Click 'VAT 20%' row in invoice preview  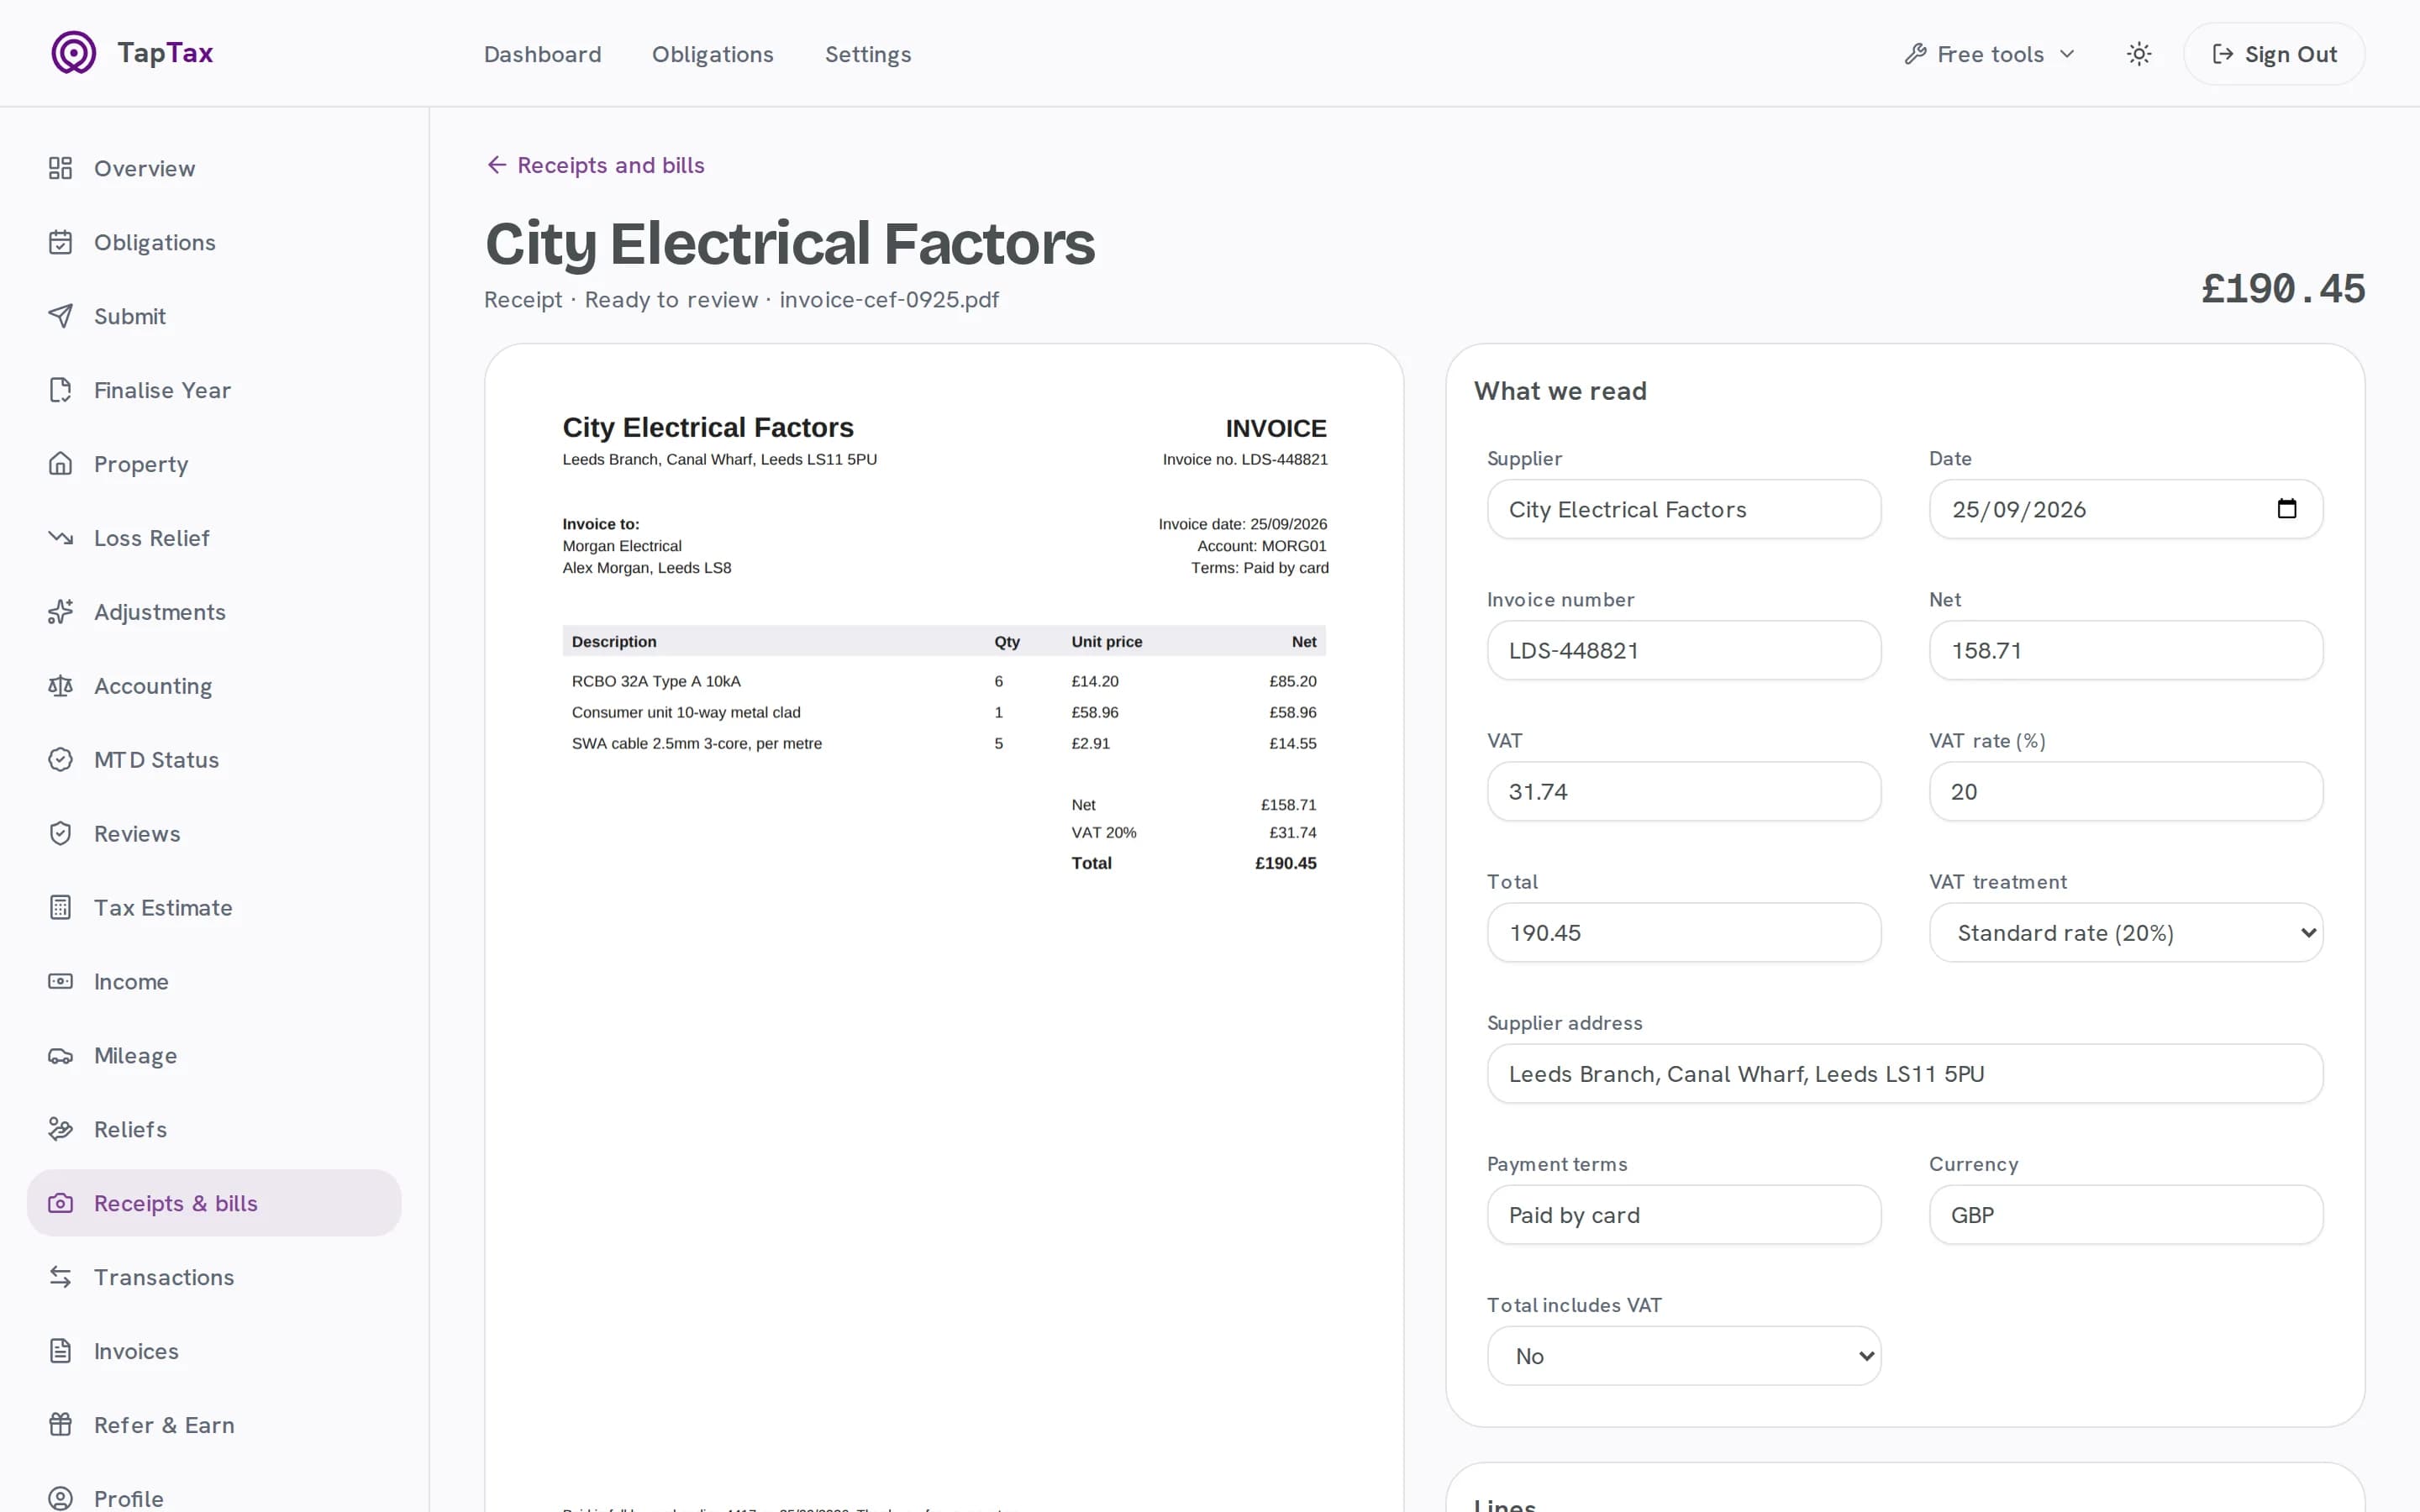coord(1194,832)
